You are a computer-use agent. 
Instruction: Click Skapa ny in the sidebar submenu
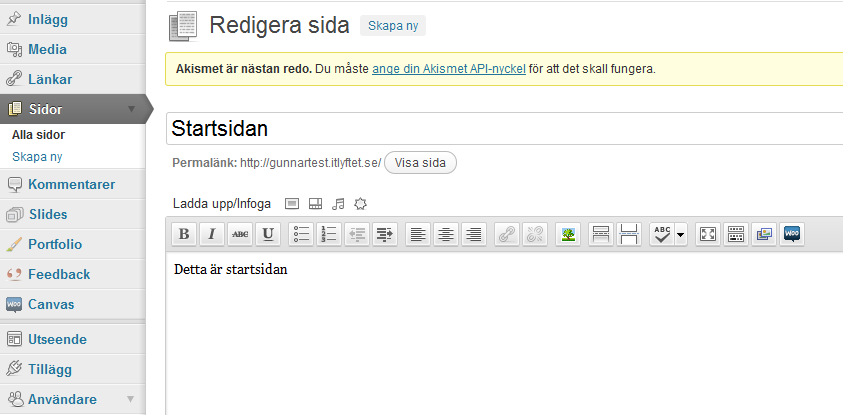coord(37,157)
